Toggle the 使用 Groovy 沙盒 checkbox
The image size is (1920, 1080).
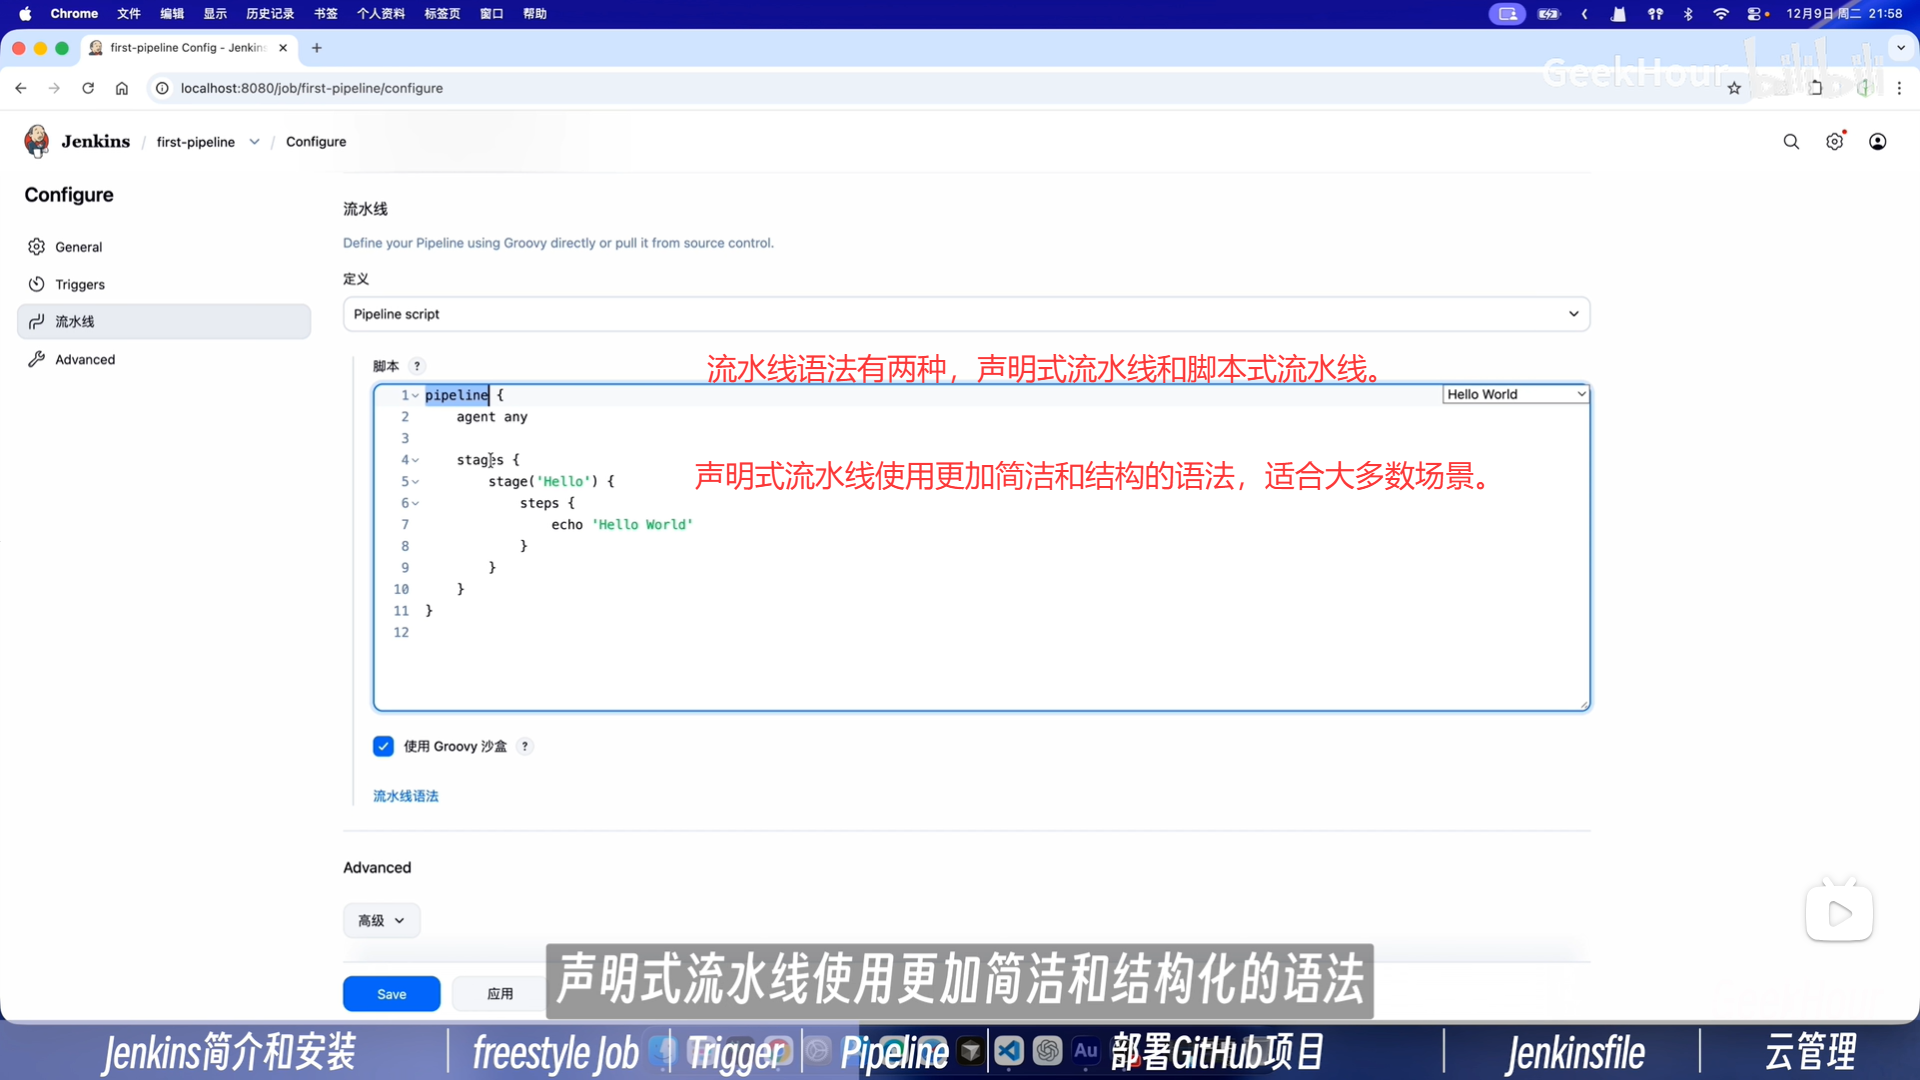[x=383, y=746]
